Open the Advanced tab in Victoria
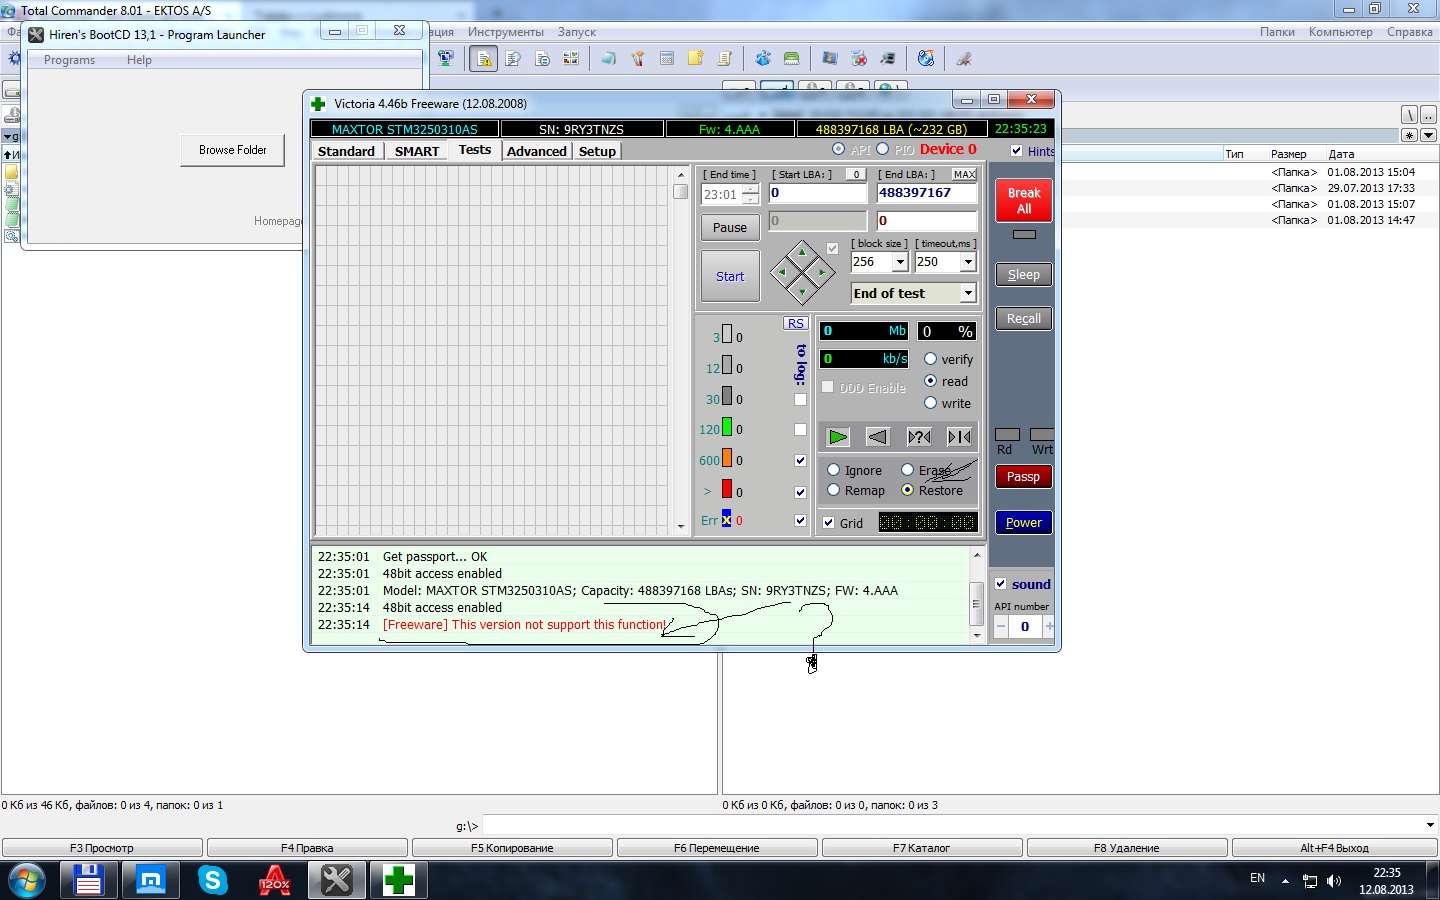The height and width of the screenshot is (900, 1440). point(536,151)
